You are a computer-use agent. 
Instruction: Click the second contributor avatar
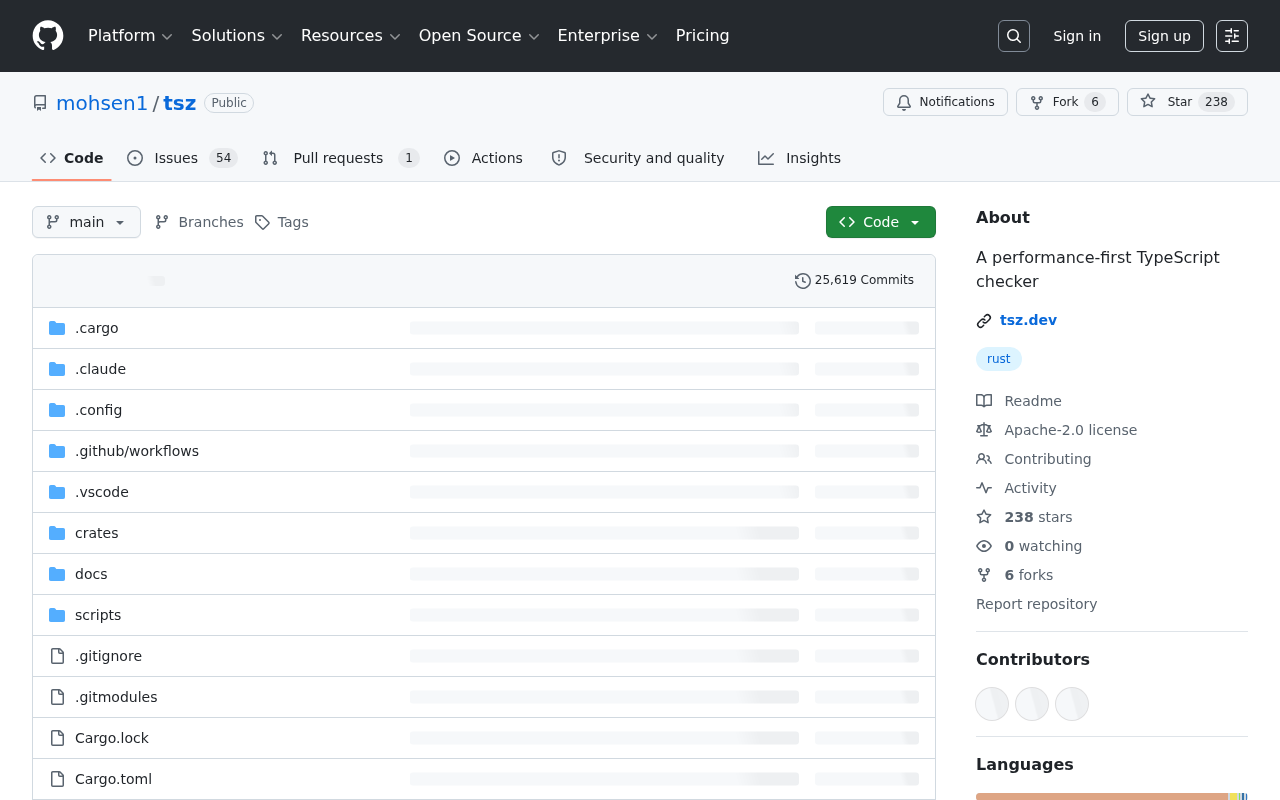[1032, 704]
